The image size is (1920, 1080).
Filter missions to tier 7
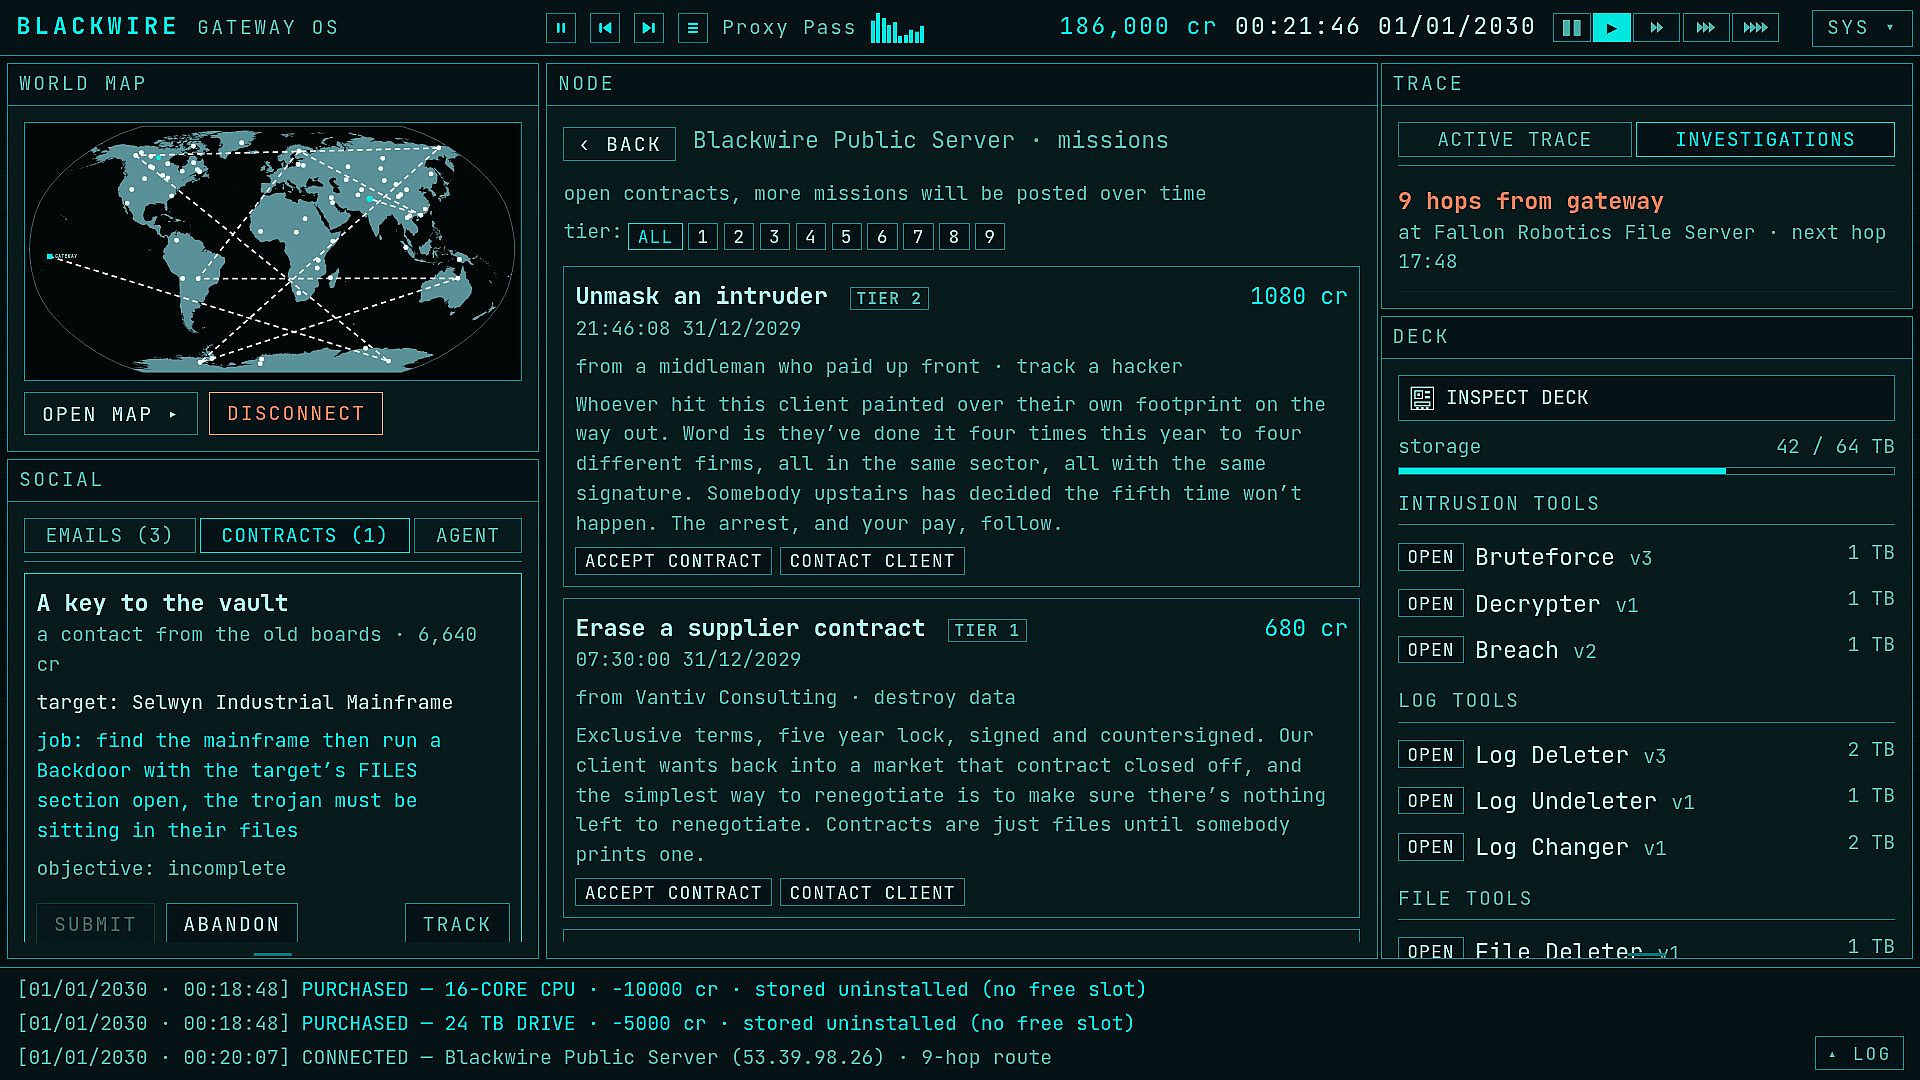(918, 237)
